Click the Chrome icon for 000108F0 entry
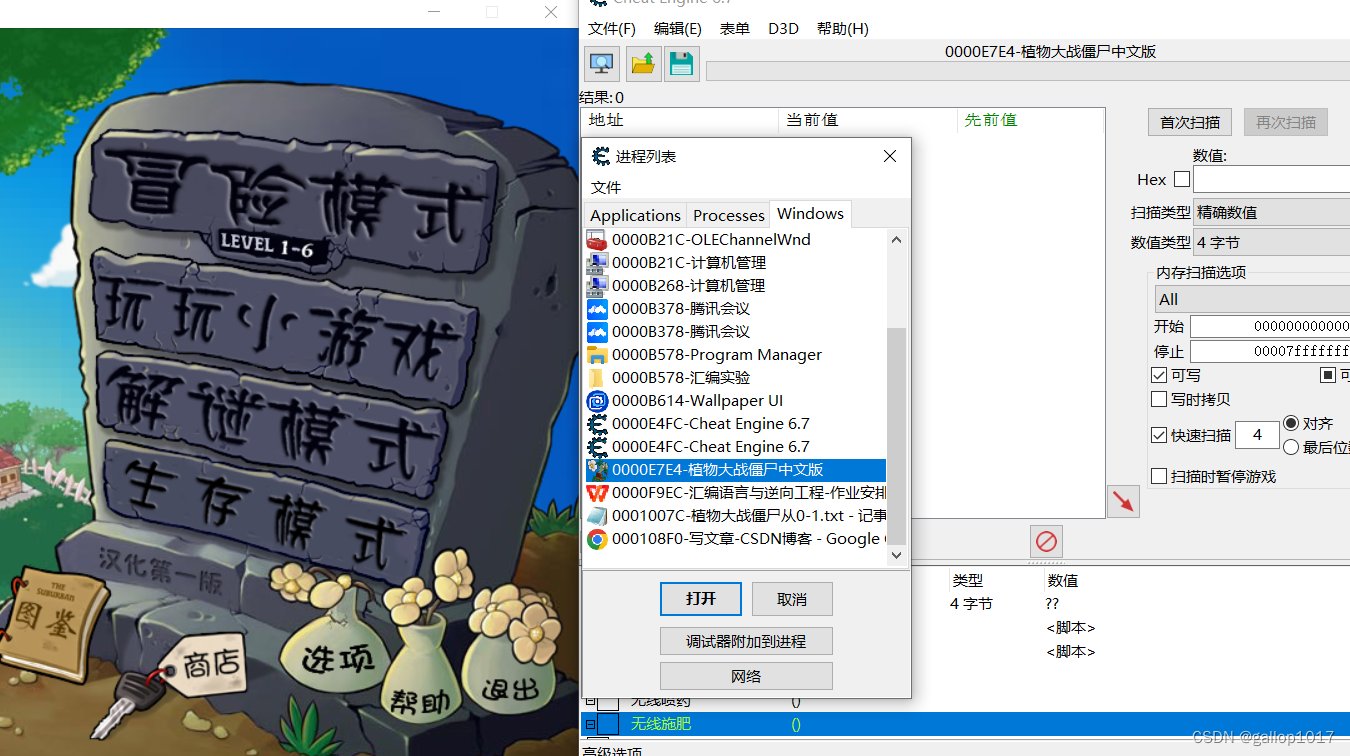Viewport: 1350px width, 756px height. pyautogui.click(x=597, y=539)
